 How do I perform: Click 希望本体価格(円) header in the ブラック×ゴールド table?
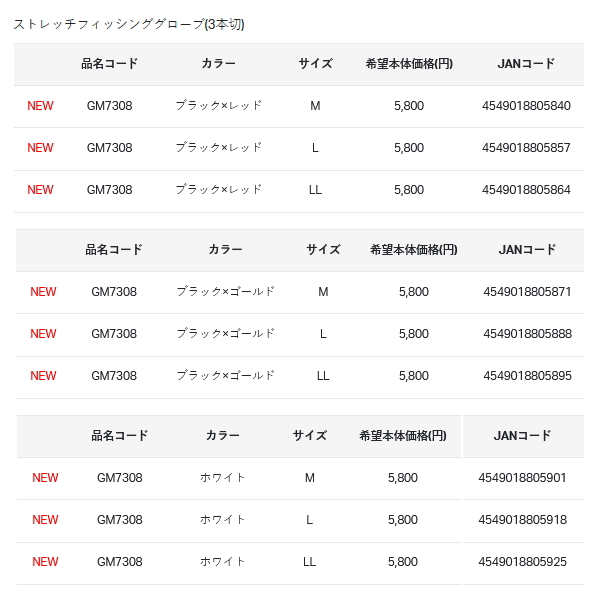click(413, 250)
